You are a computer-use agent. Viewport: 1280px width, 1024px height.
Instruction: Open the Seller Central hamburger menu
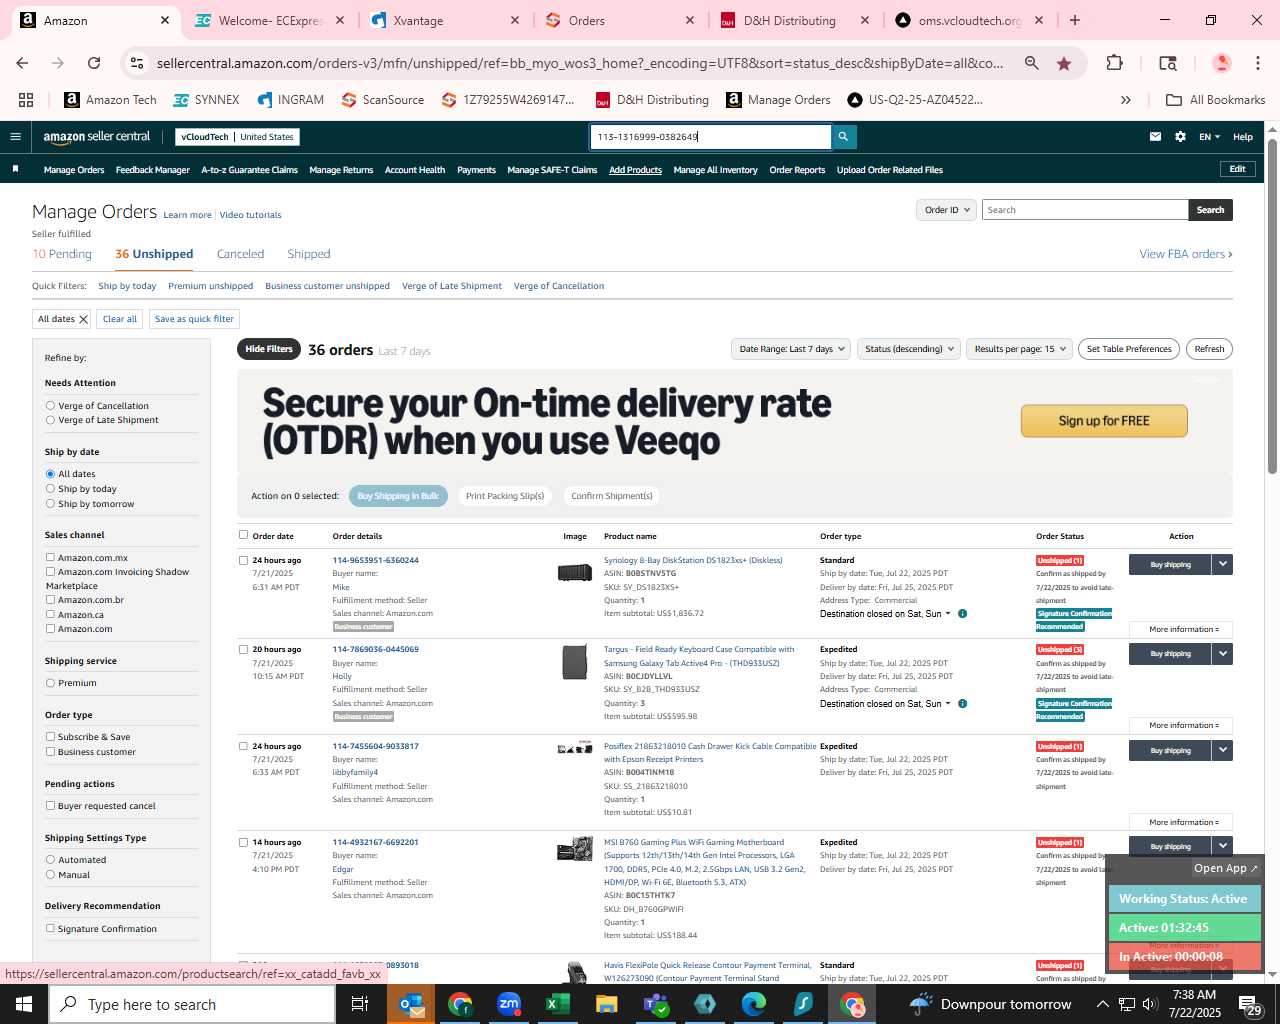coord(15,137)
